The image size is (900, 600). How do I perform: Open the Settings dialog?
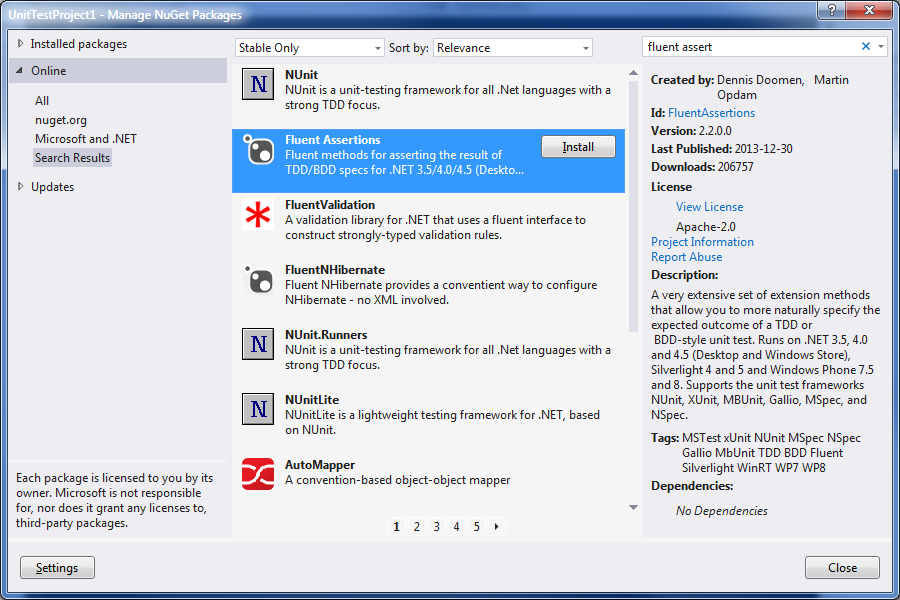[x=57, y=567]
